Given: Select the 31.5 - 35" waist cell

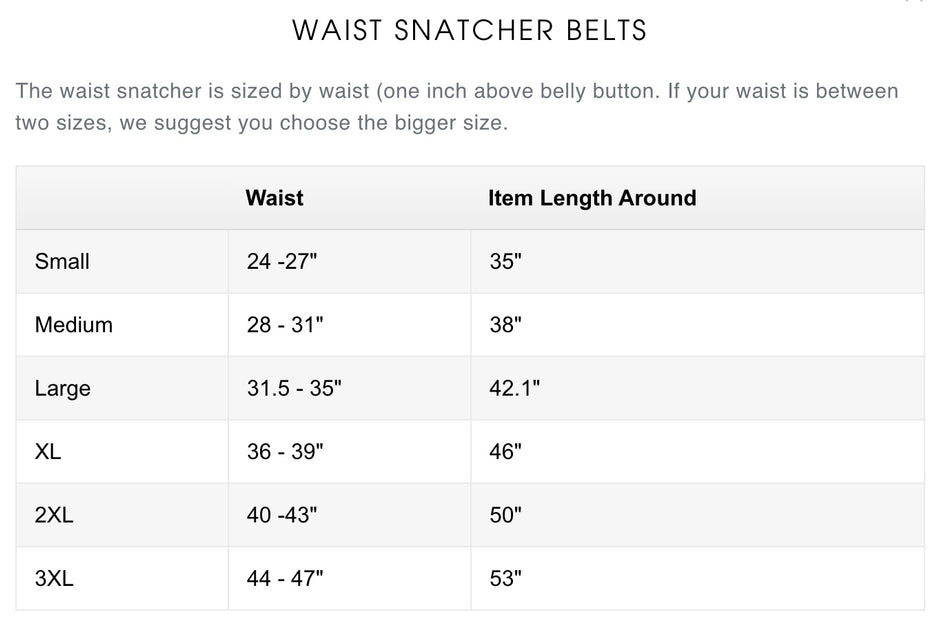Looking at the screenshot, I should (294, 388).
